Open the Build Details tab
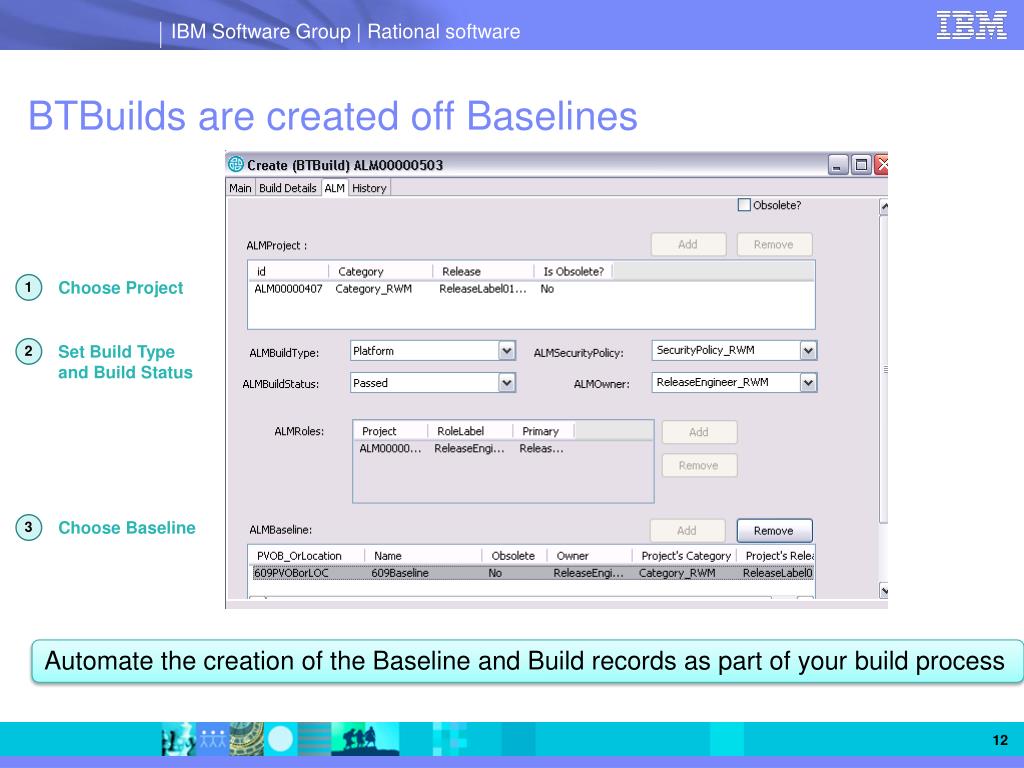 pos(287,188)
